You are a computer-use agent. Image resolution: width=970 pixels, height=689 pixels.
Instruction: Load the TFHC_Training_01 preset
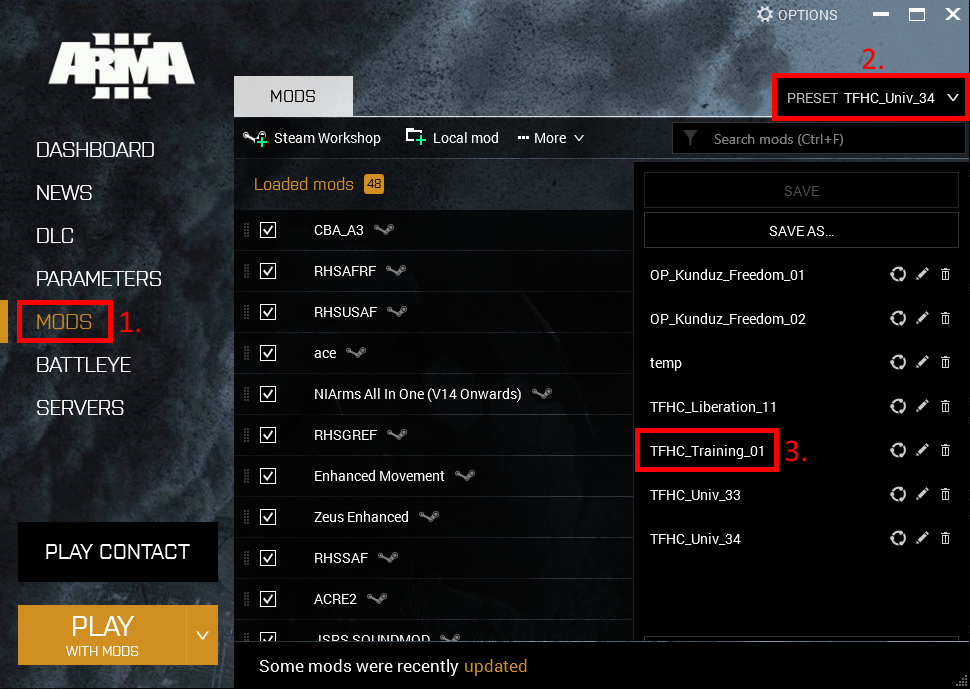[x=707, y=450]
